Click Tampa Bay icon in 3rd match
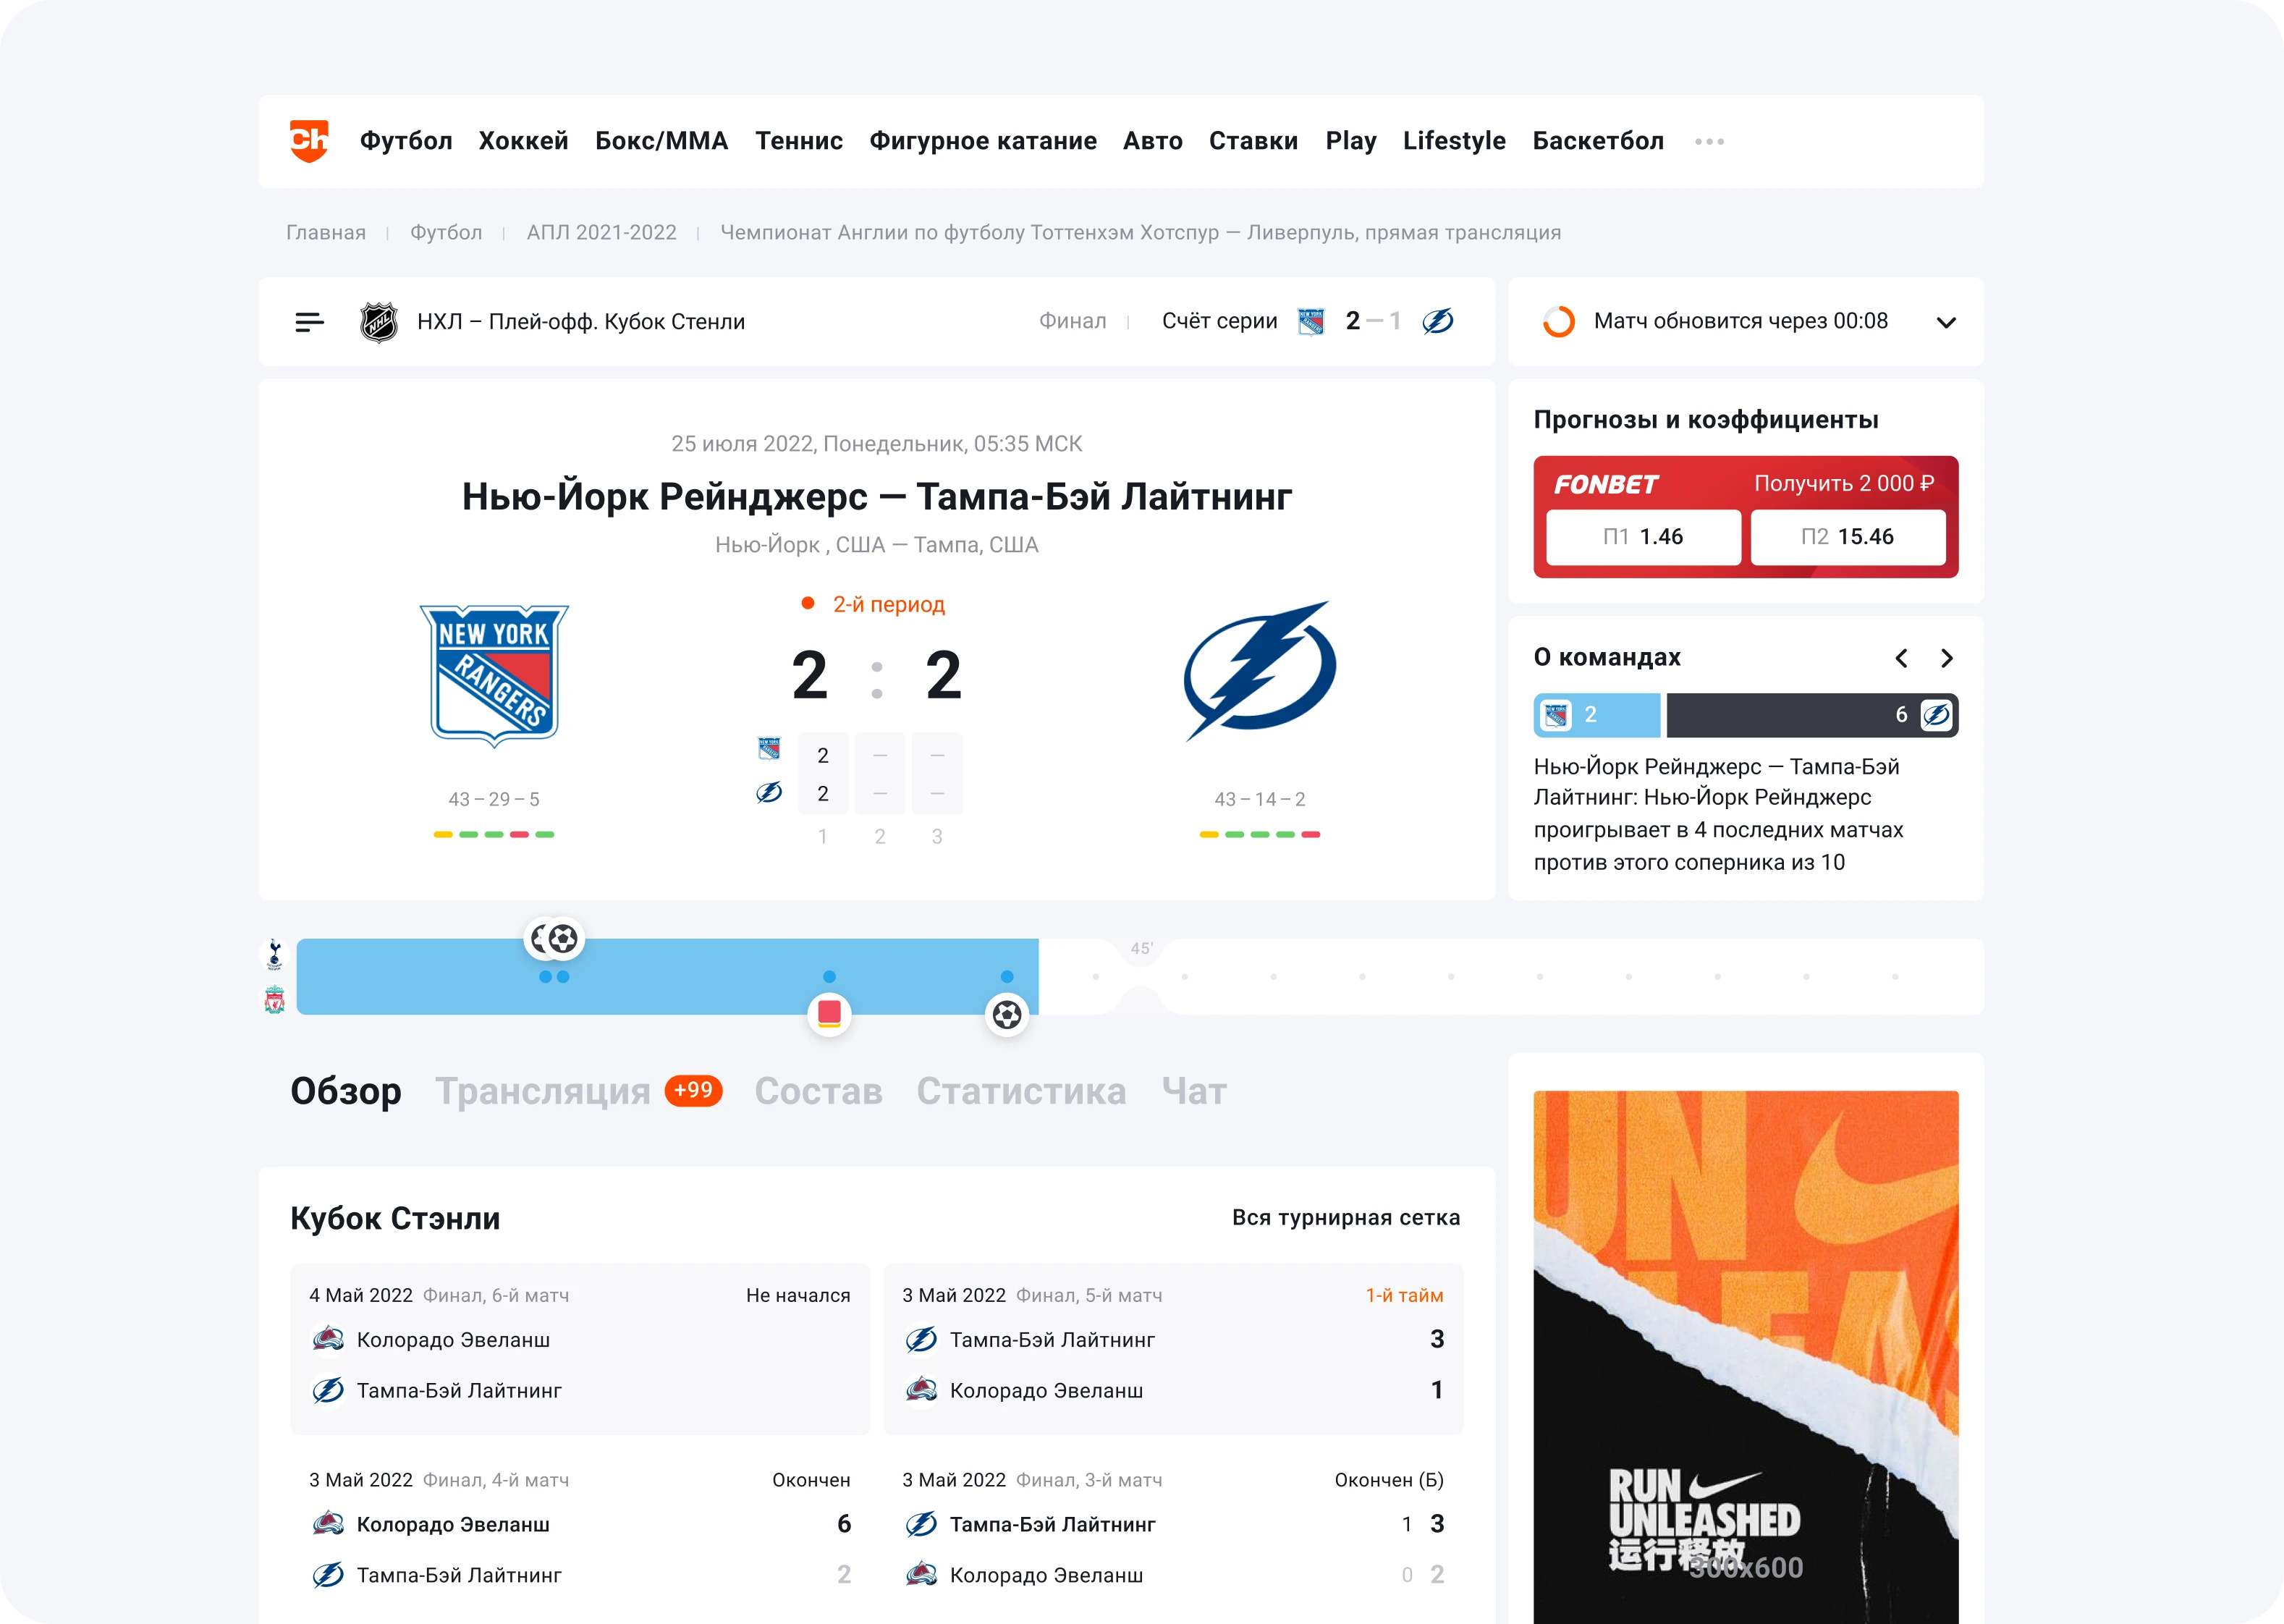The width and height of the screenshot is (2284, 1624). (x=921, y=1524)
